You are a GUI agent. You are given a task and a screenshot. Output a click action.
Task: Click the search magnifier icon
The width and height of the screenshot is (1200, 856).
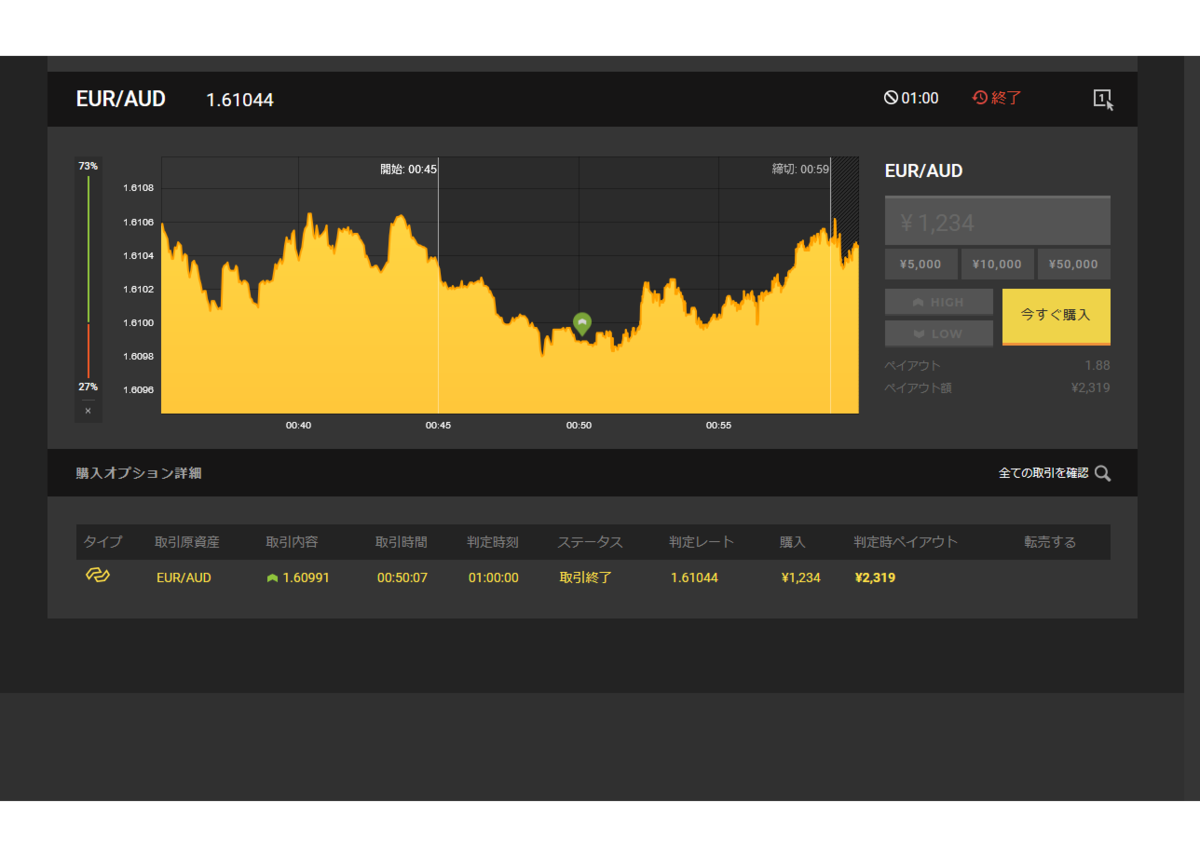[1102, 473]
